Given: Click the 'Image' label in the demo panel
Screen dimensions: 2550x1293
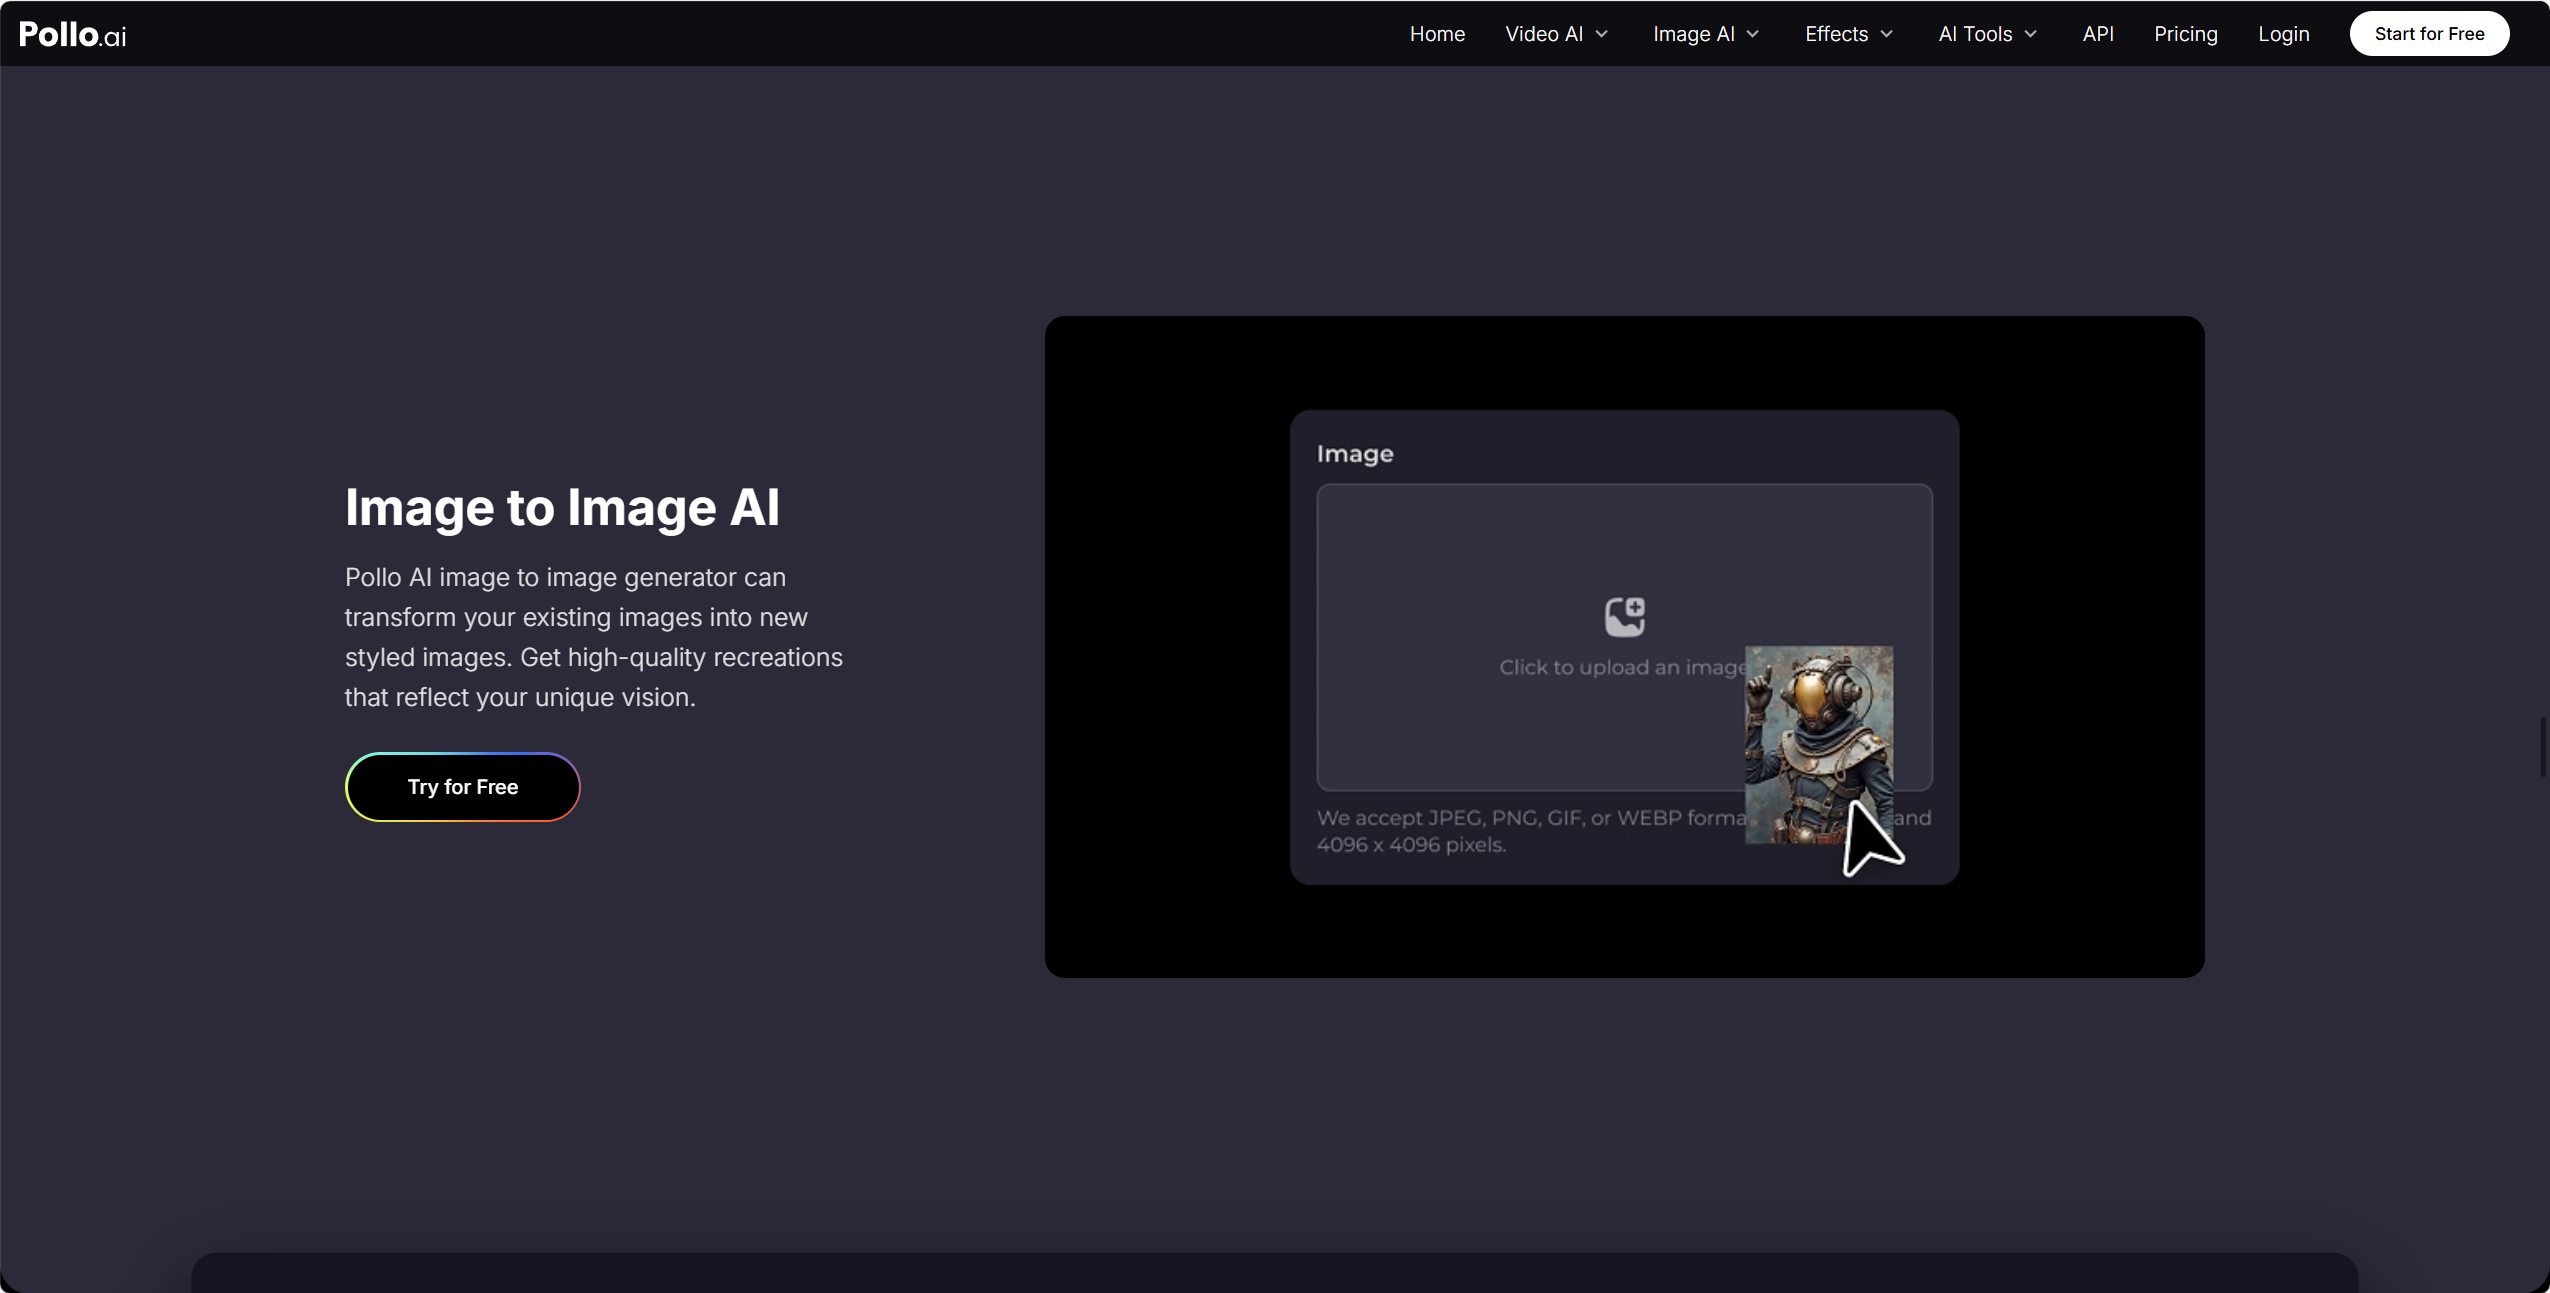Looking at the screenshot, I should point(1355,454).
